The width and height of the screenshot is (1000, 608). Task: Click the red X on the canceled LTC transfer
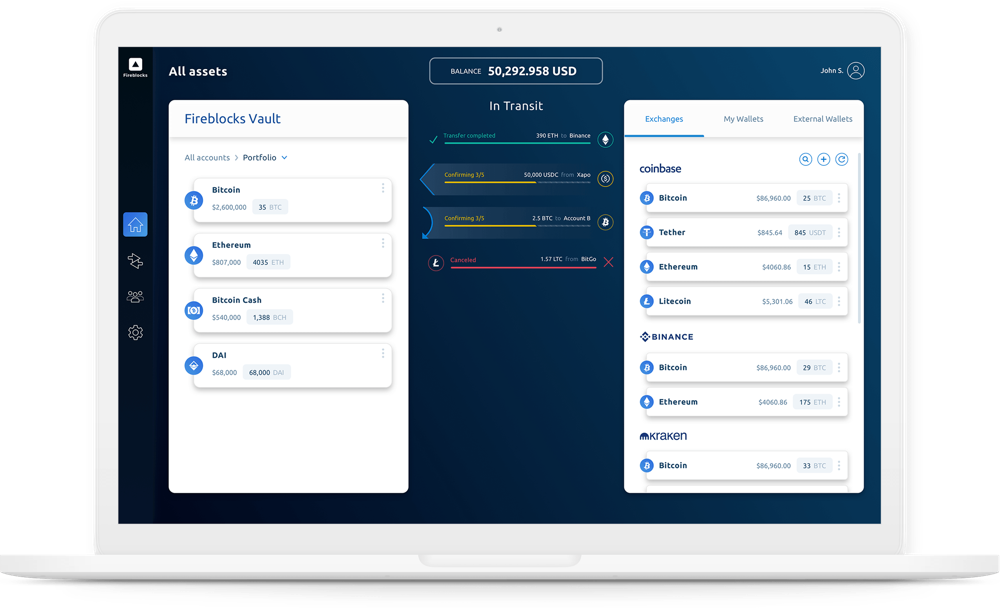tap(608, 263)
